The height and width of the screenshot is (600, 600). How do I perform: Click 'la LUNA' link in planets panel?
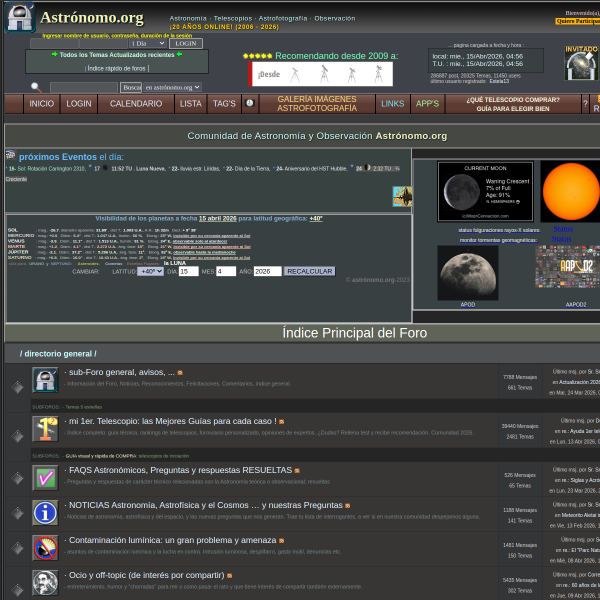coord(175,263)
